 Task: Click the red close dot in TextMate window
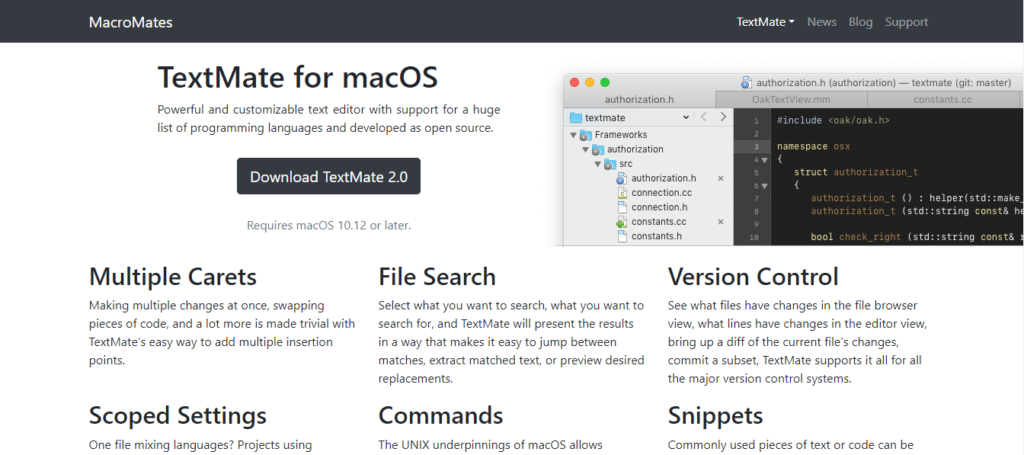575,82
